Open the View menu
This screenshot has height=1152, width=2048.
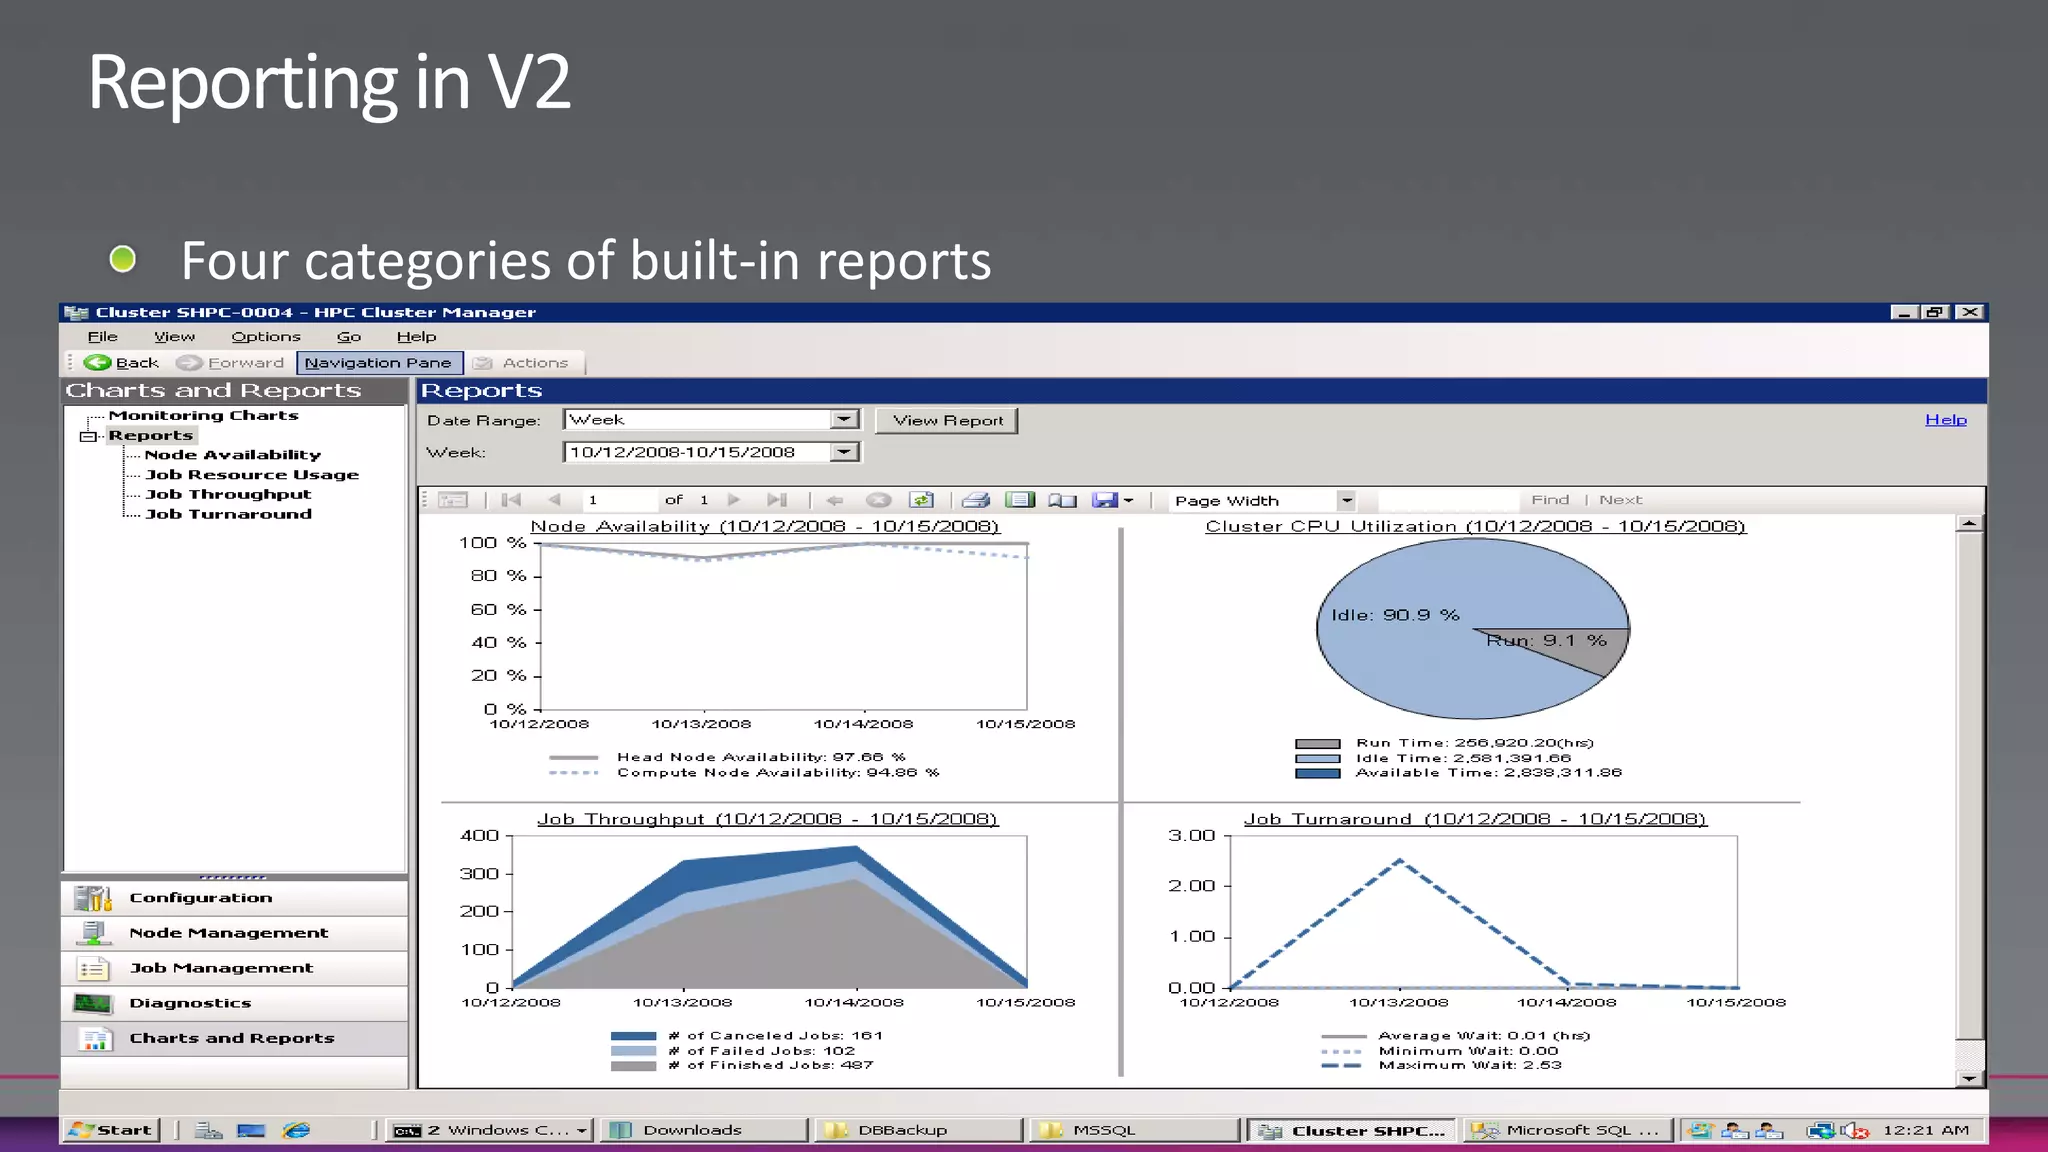(174, 337)
